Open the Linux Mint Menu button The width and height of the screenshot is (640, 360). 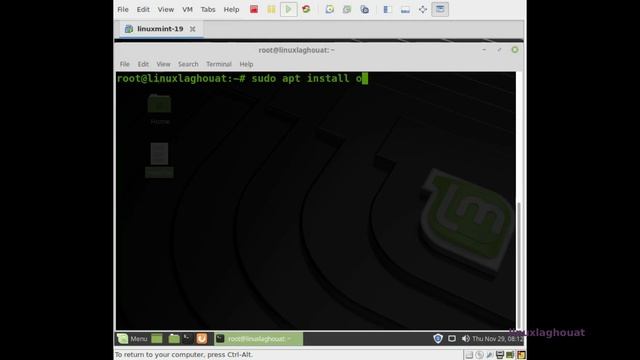(x=132, y=338)
